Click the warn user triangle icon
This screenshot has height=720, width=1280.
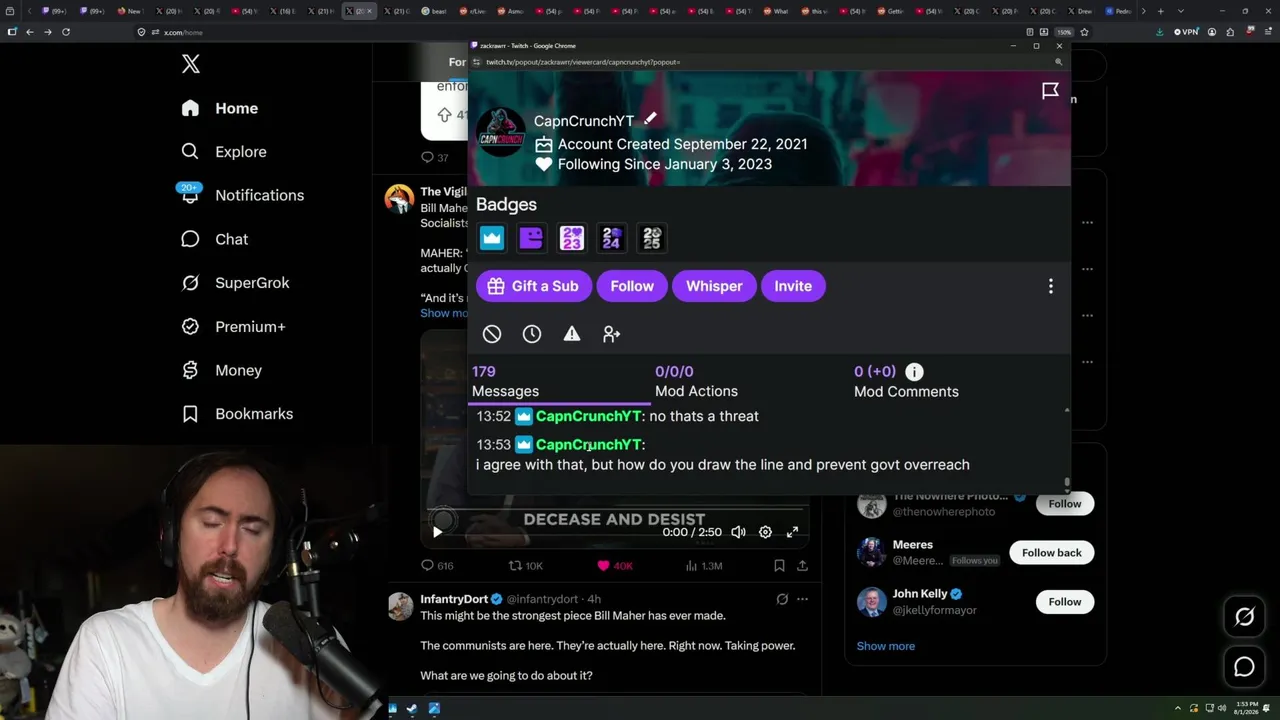click(x=572, y=334)
